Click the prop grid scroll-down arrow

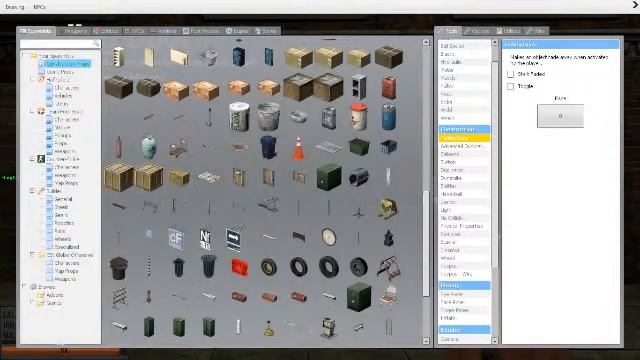(426, 340)
